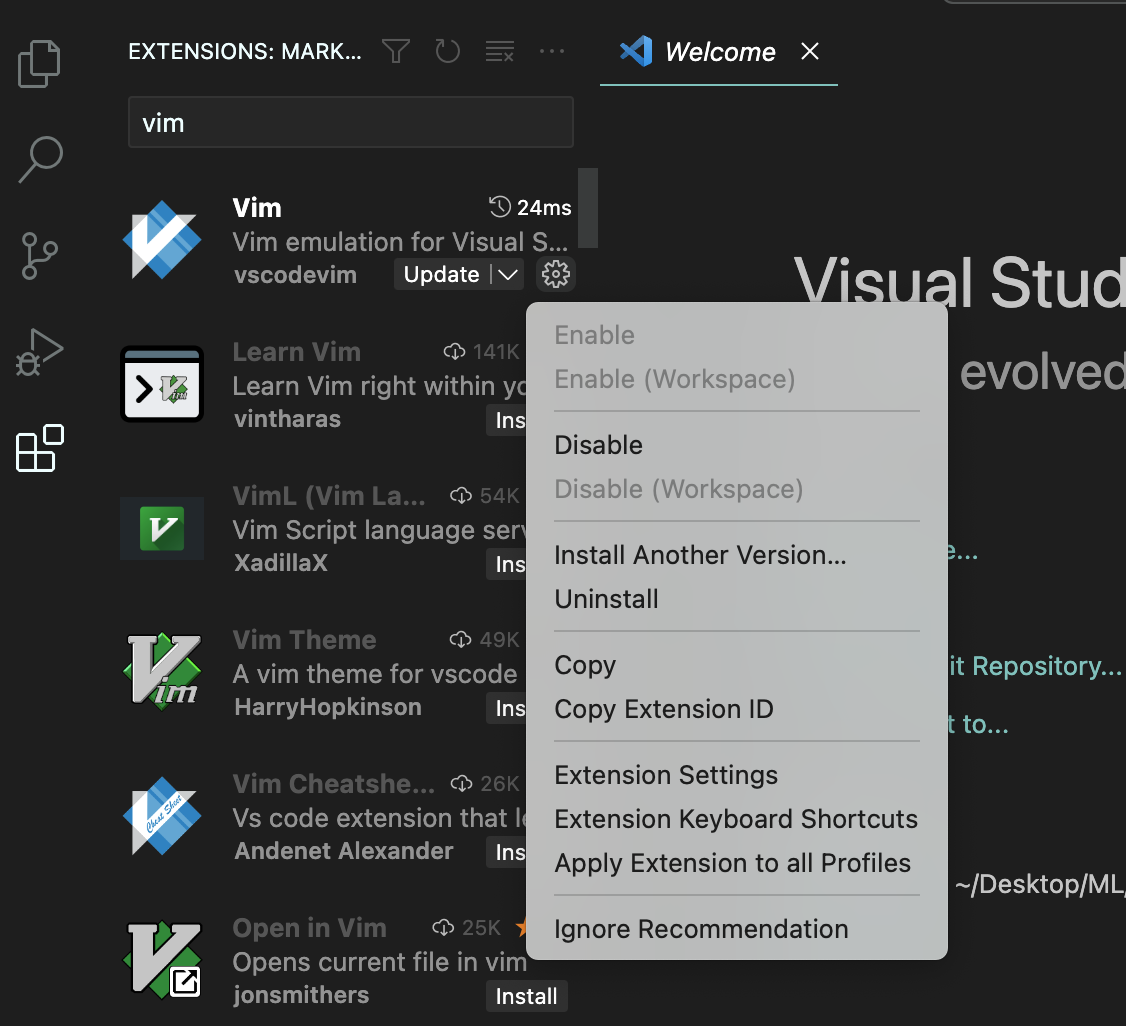The width and height of the screenshot is (1126, 1026).
Task: Click the Learn Vim extension icon
Action: [162, 384]
